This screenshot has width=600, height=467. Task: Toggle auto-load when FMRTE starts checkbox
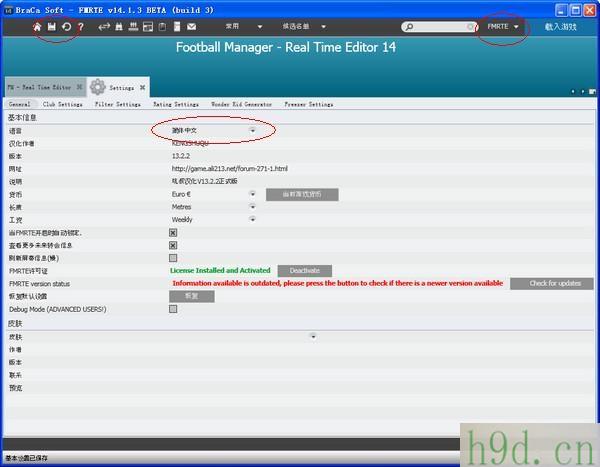173,232
